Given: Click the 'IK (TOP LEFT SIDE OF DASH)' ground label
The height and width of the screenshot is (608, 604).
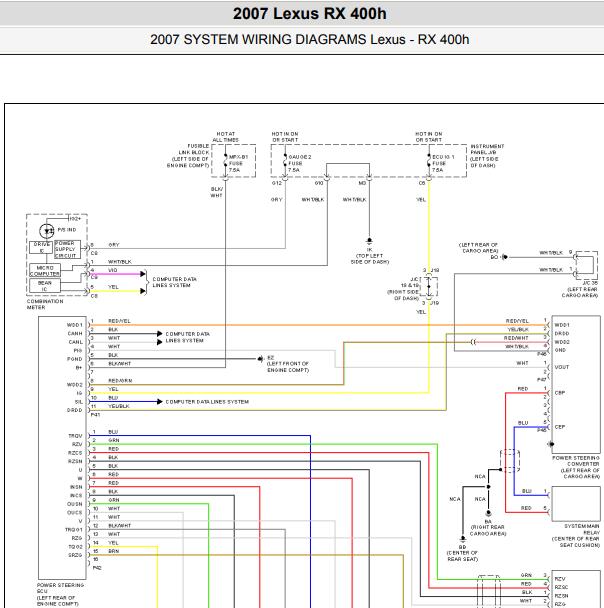Looking at the screenshot, I should 369,256.
